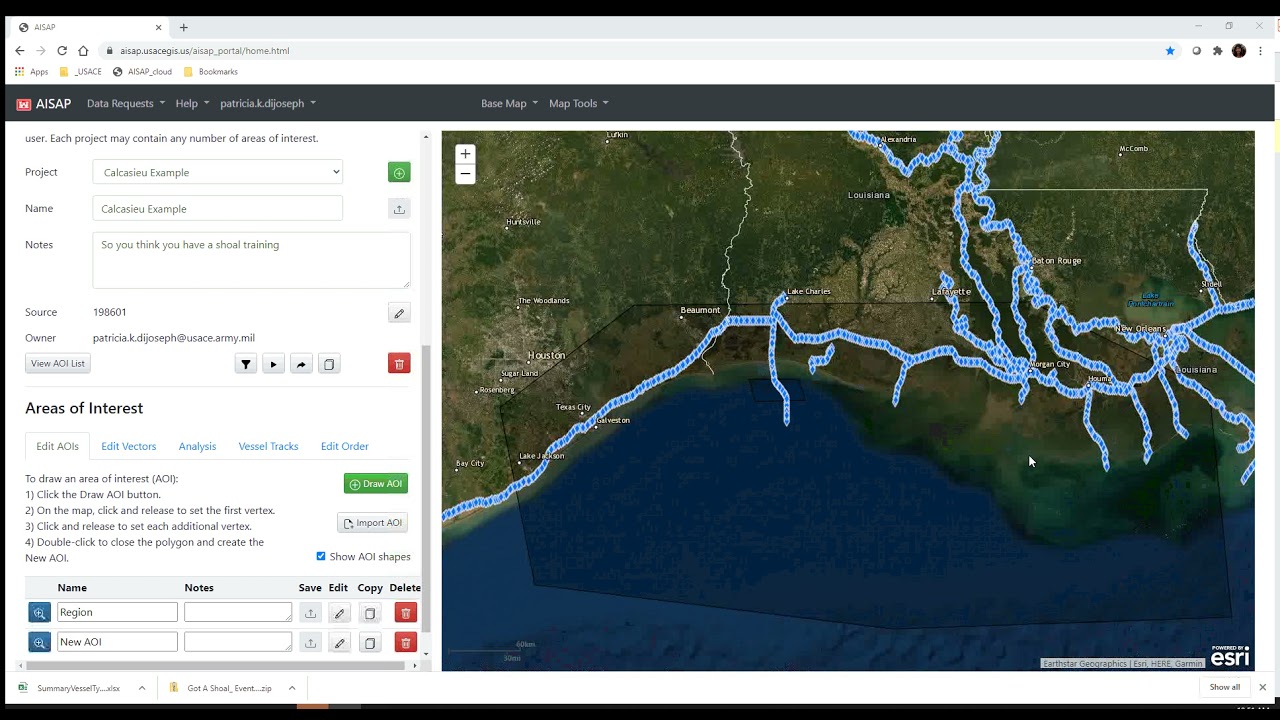
Task: Edit the Region AOI with pencil
Action: pos(339,613)
